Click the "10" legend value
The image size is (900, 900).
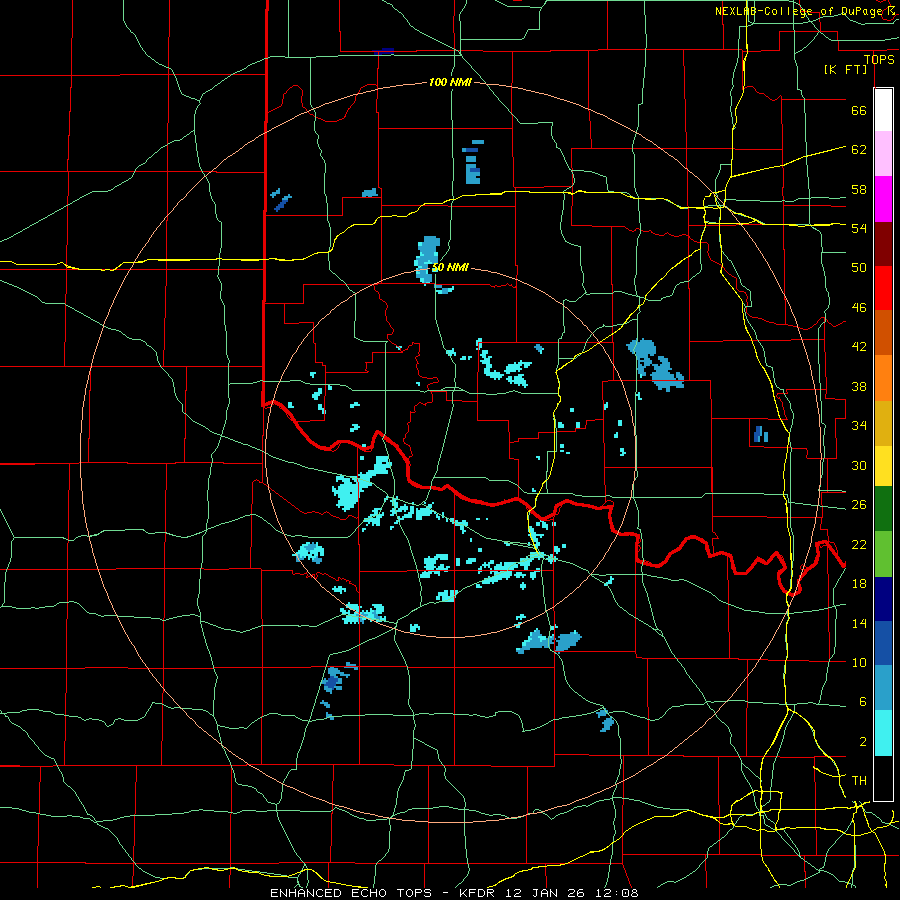(859, 662)
